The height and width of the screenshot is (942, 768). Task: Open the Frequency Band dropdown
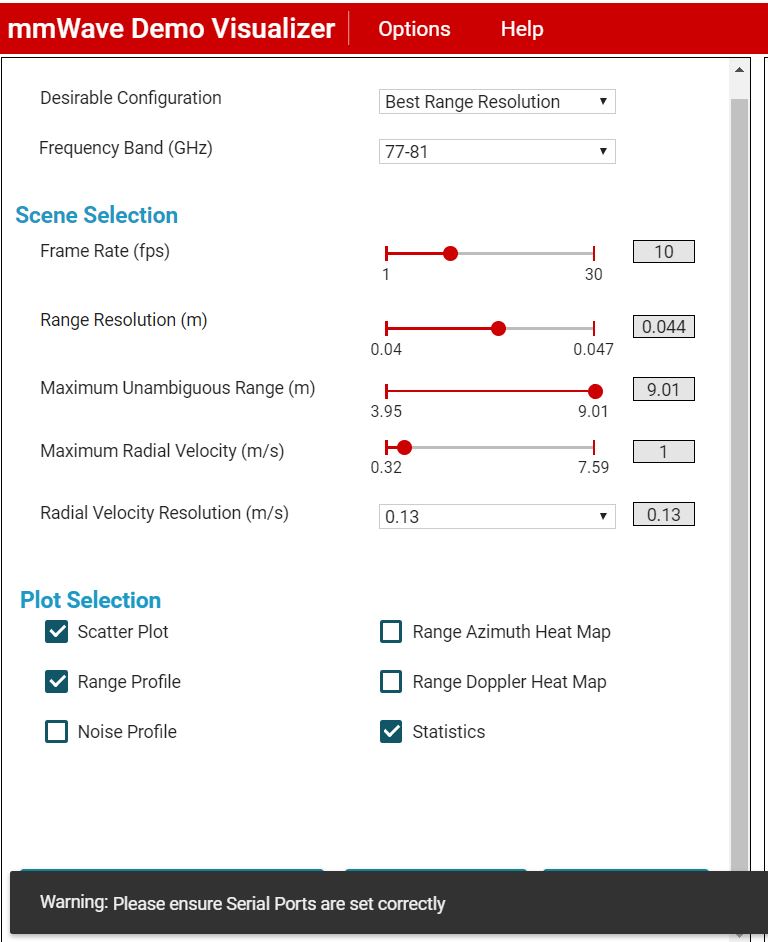pos(497,152)
